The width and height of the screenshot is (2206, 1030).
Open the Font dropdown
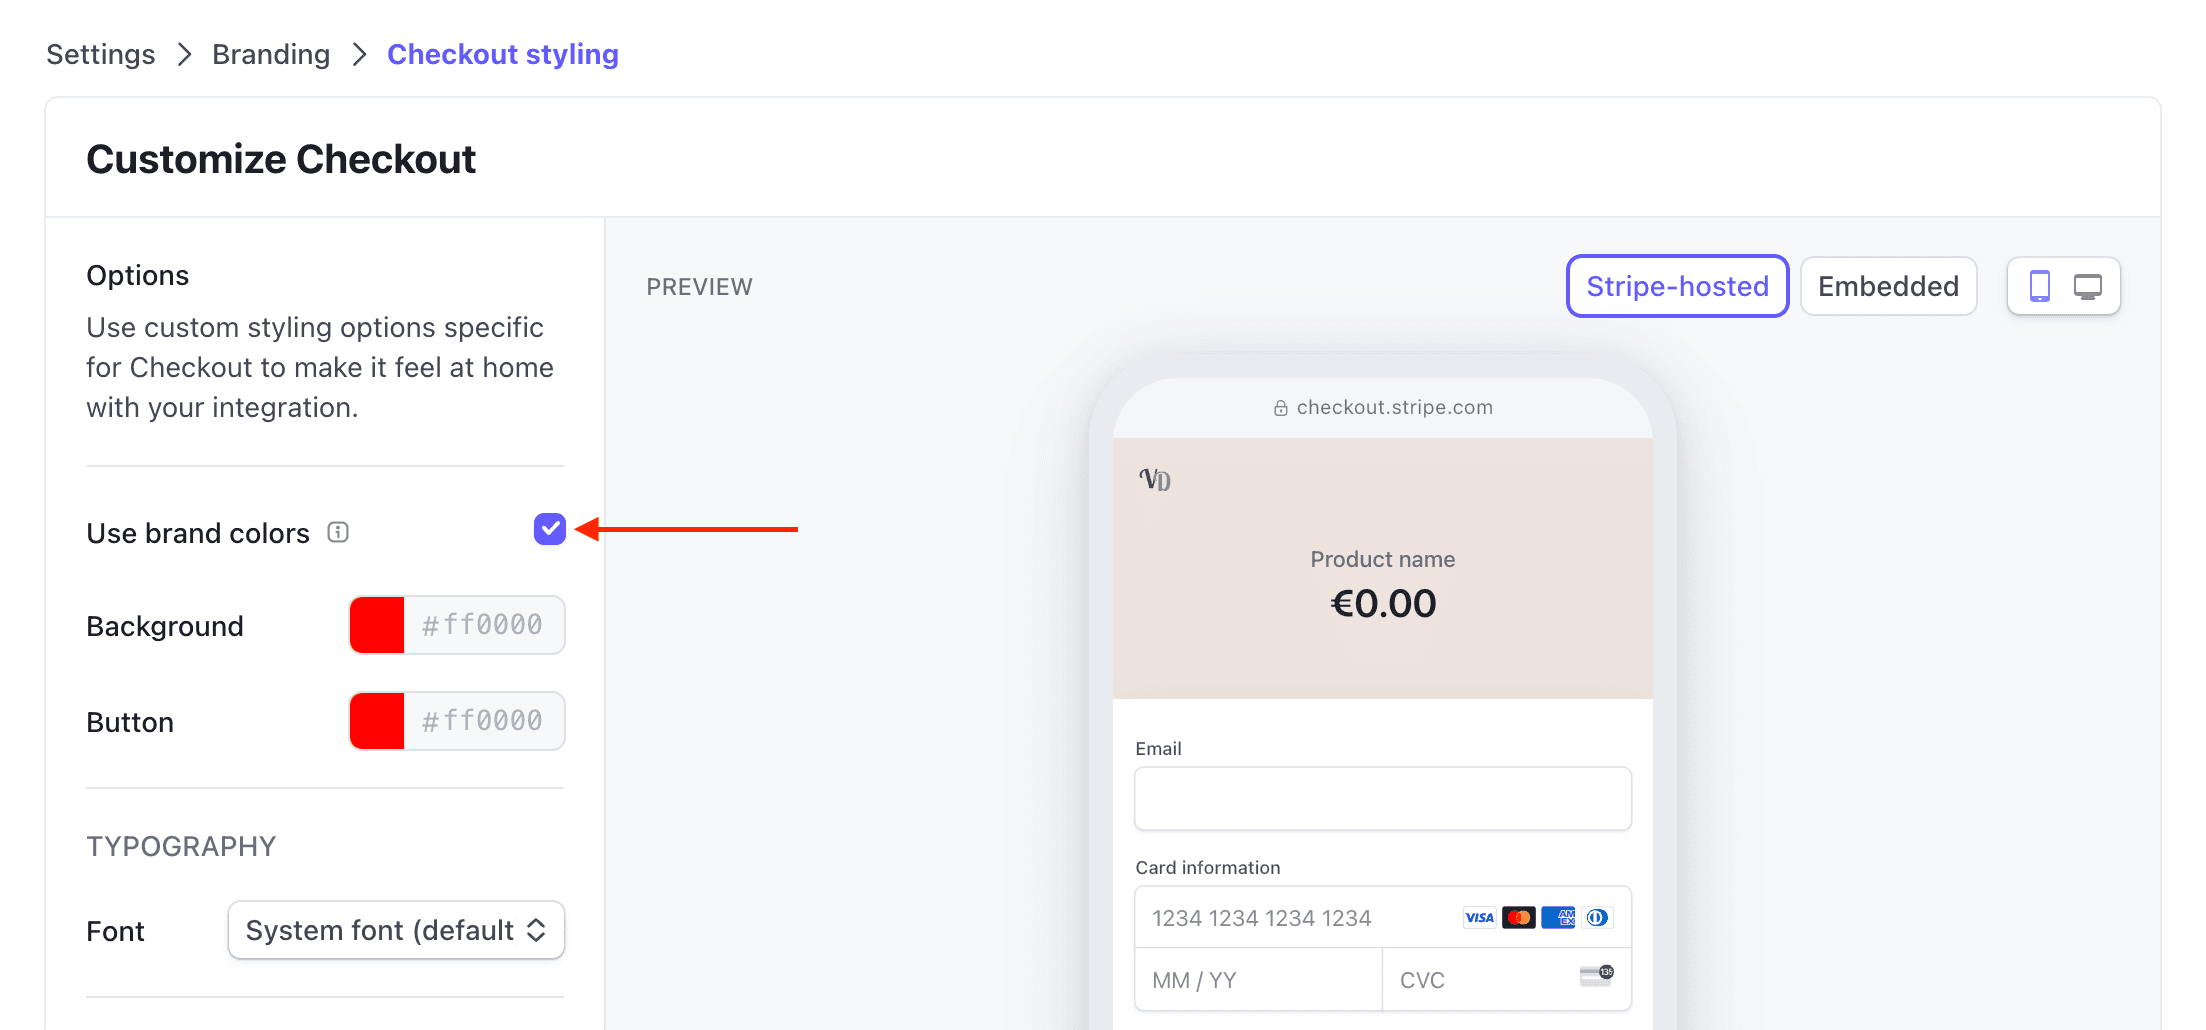(396, 931)
